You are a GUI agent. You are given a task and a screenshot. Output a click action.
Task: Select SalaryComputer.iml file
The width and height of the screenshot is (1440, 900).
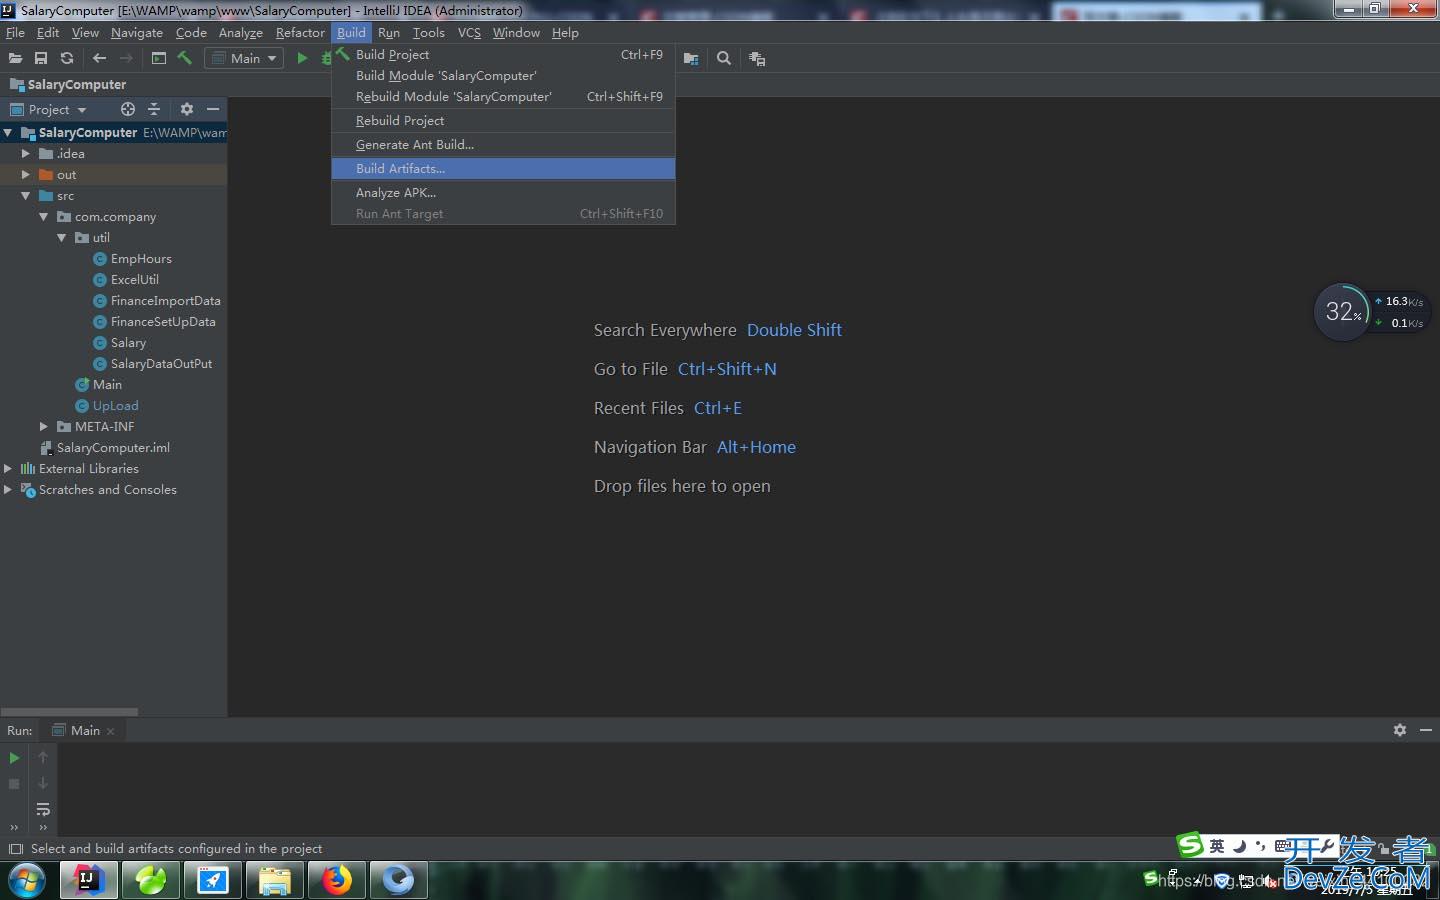(113, 447)
